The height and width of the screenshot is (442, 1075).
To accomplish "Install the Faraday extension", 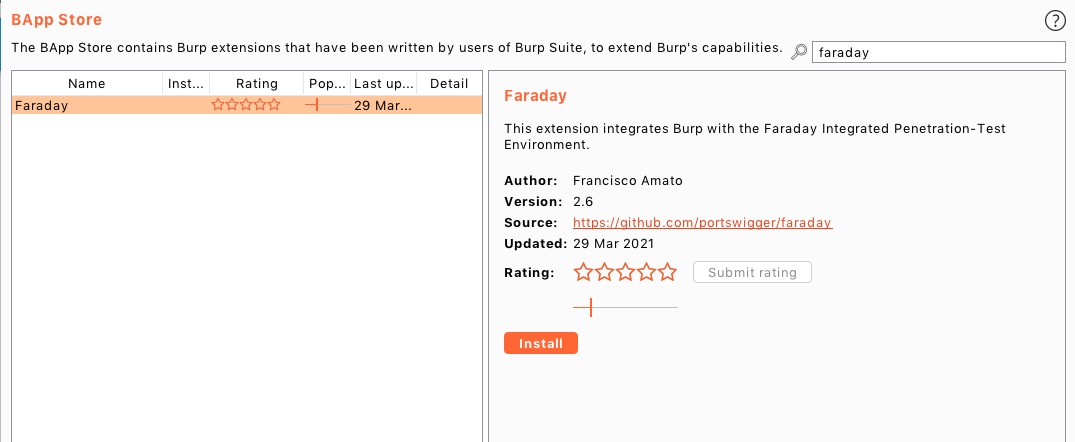I will point(541,343).
